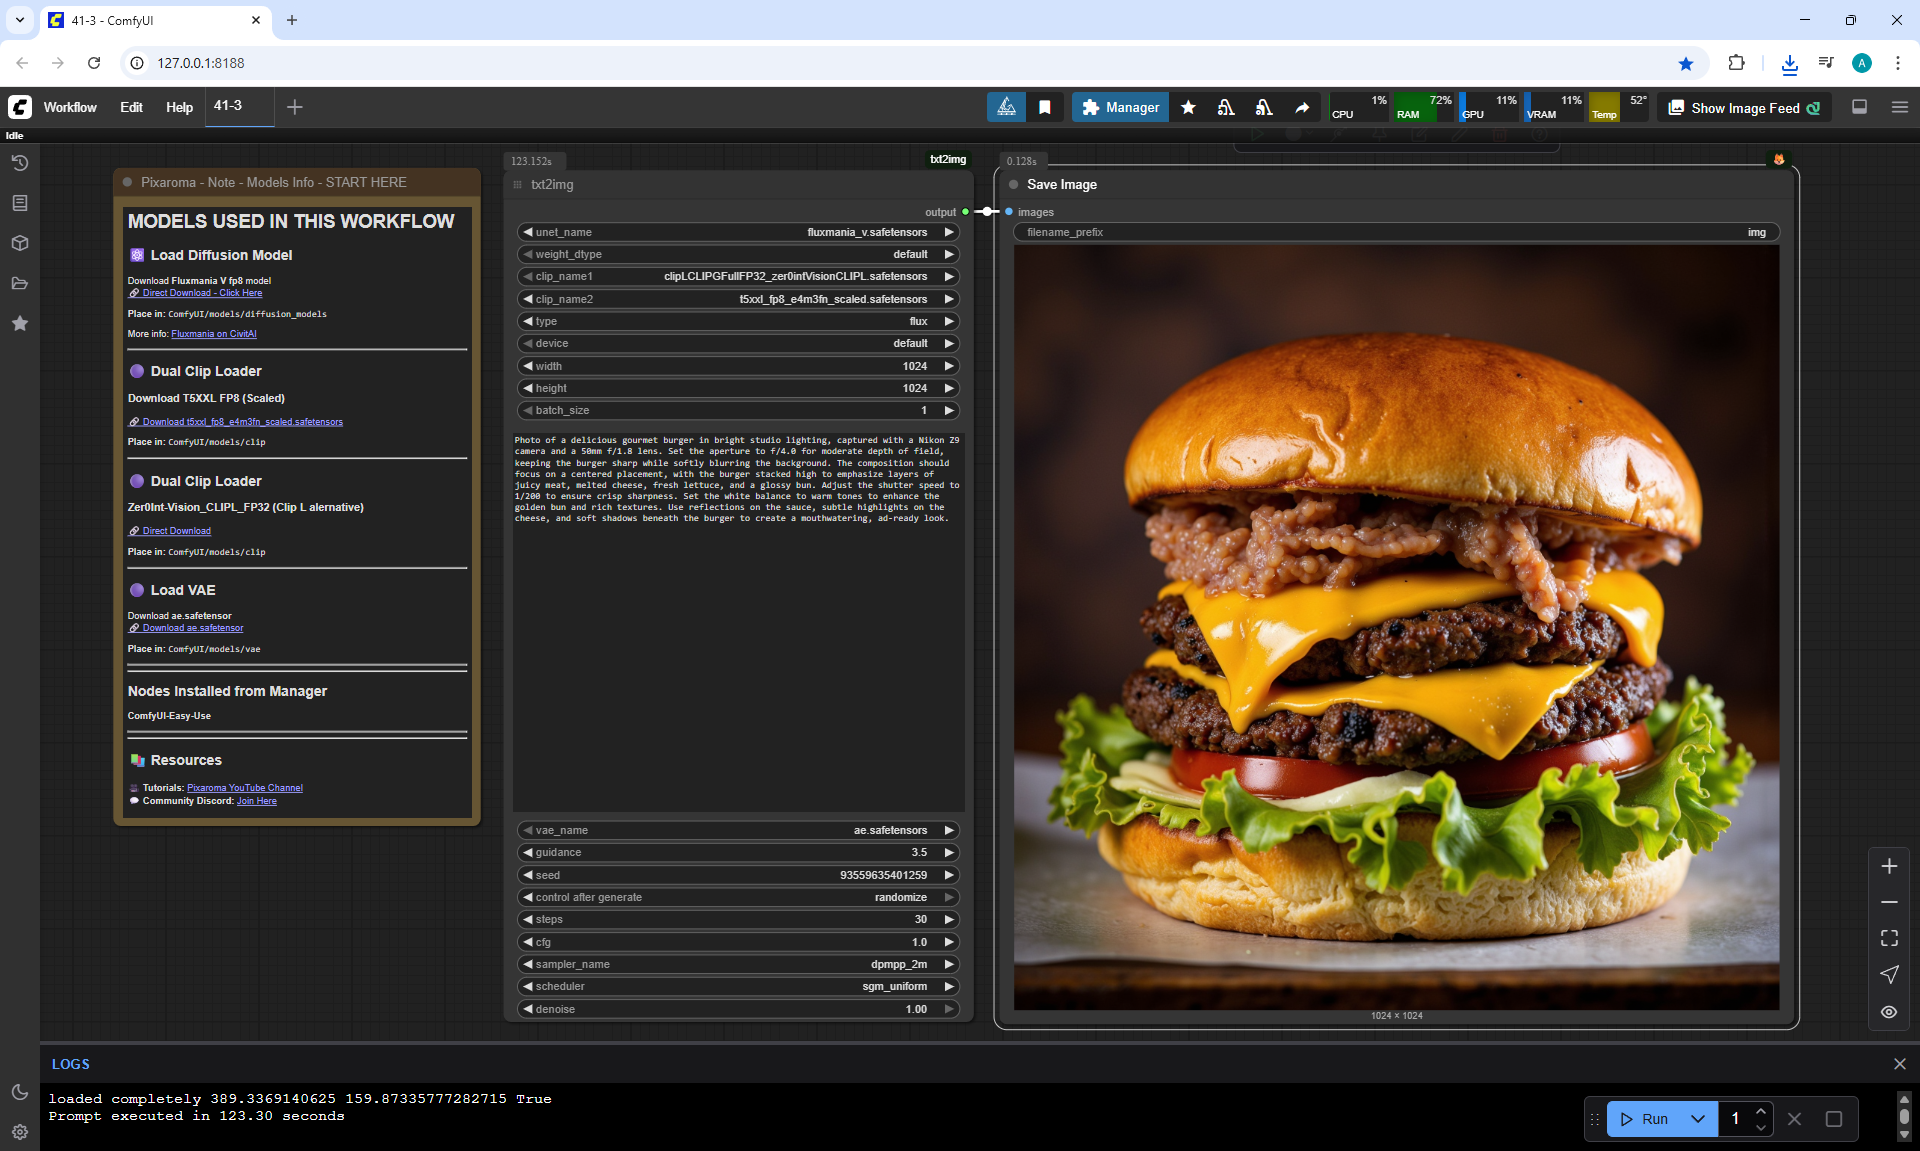1920x1151 pixels.
Task: Click the Manager button
Action: 1120,107
